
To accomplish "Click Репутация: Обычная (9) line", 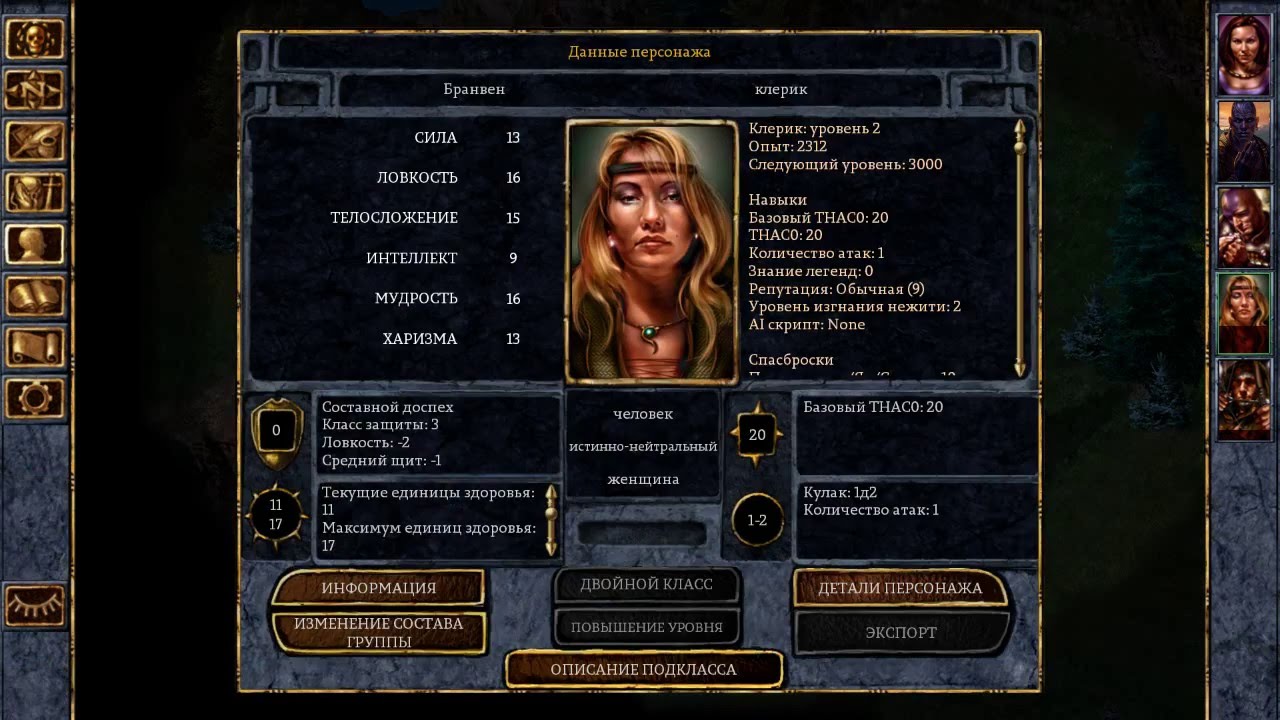I will tap(836, 288).
